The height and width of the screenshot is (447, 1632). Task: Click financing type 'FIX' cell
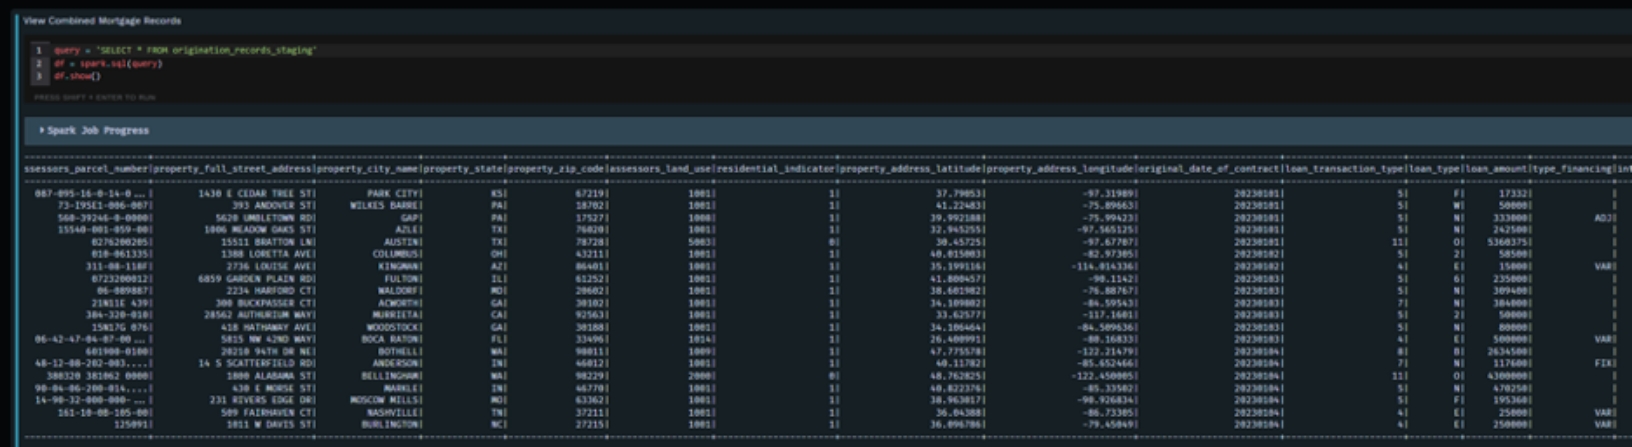1603,364
